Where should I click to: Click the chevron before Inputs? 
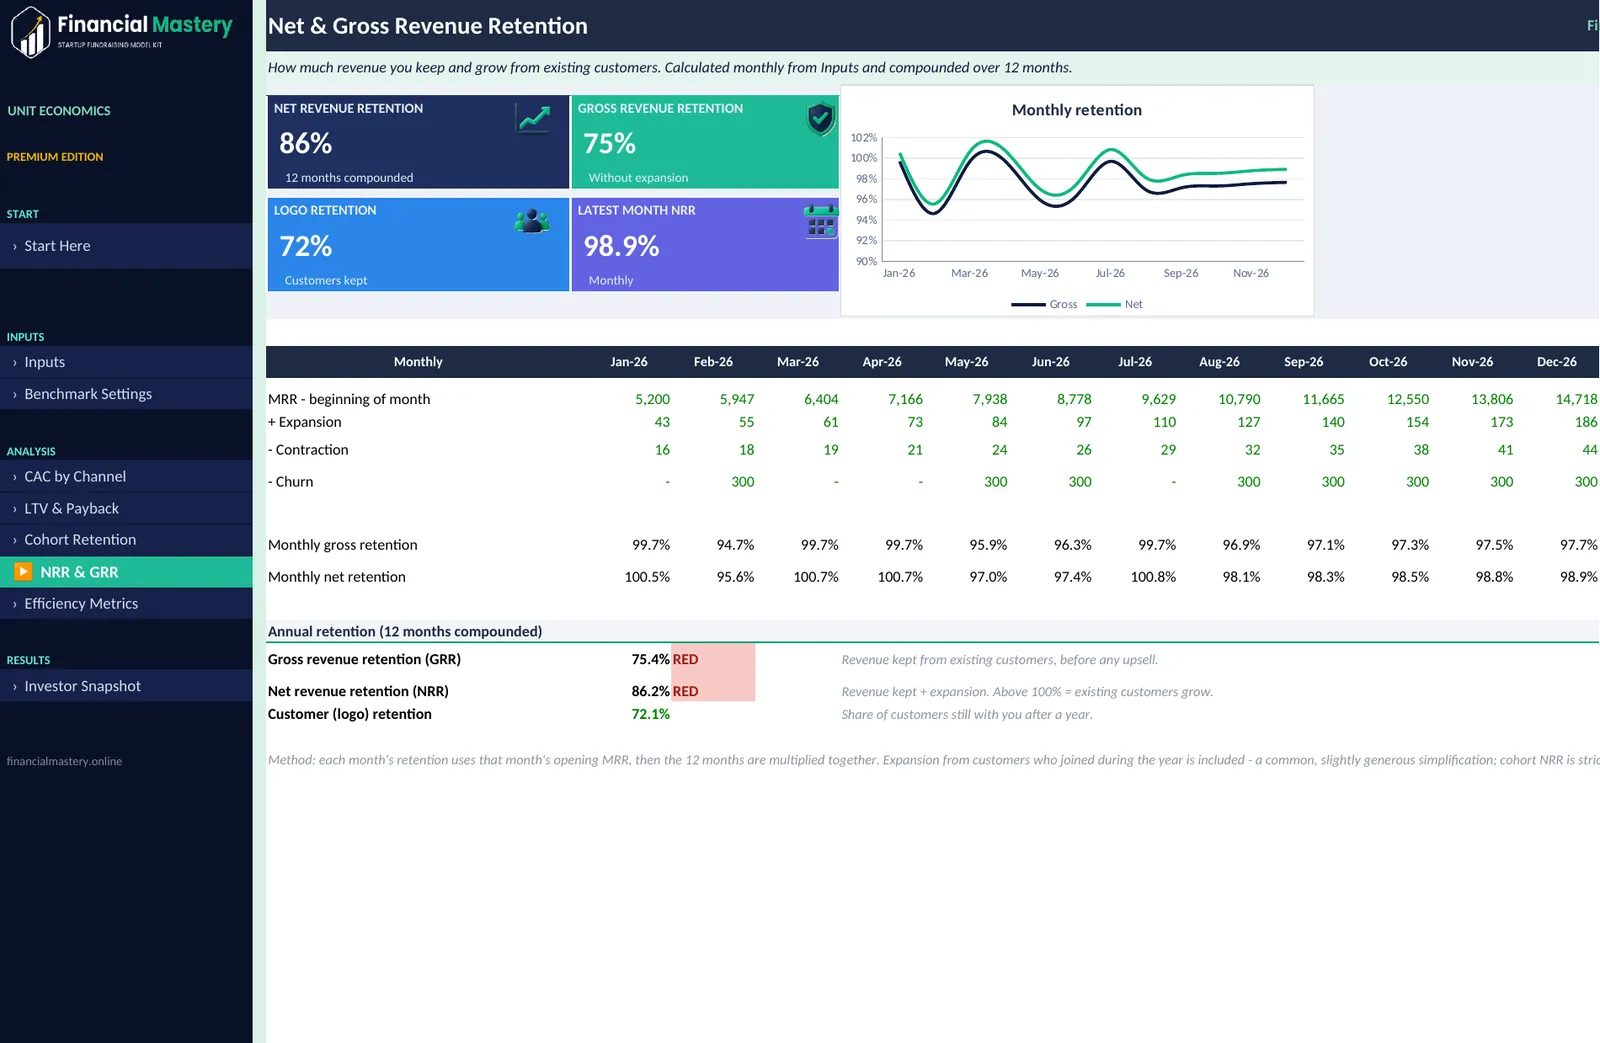pos(14,363)
